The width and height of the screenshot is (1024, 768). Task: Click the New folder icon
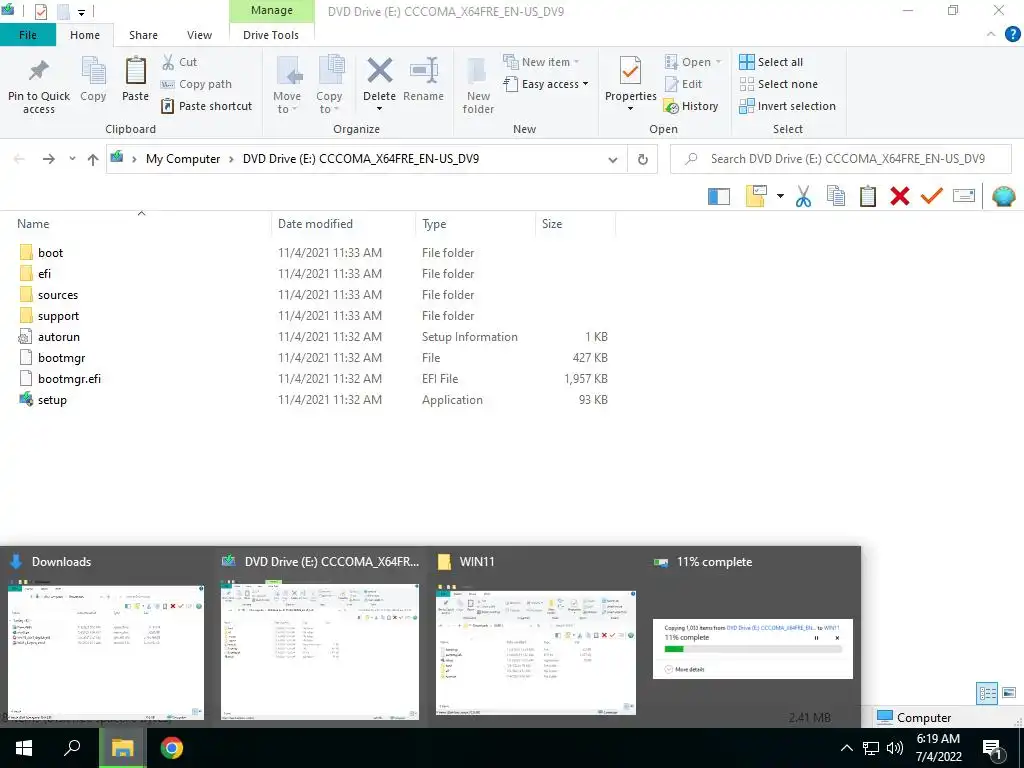coord(478,71)
